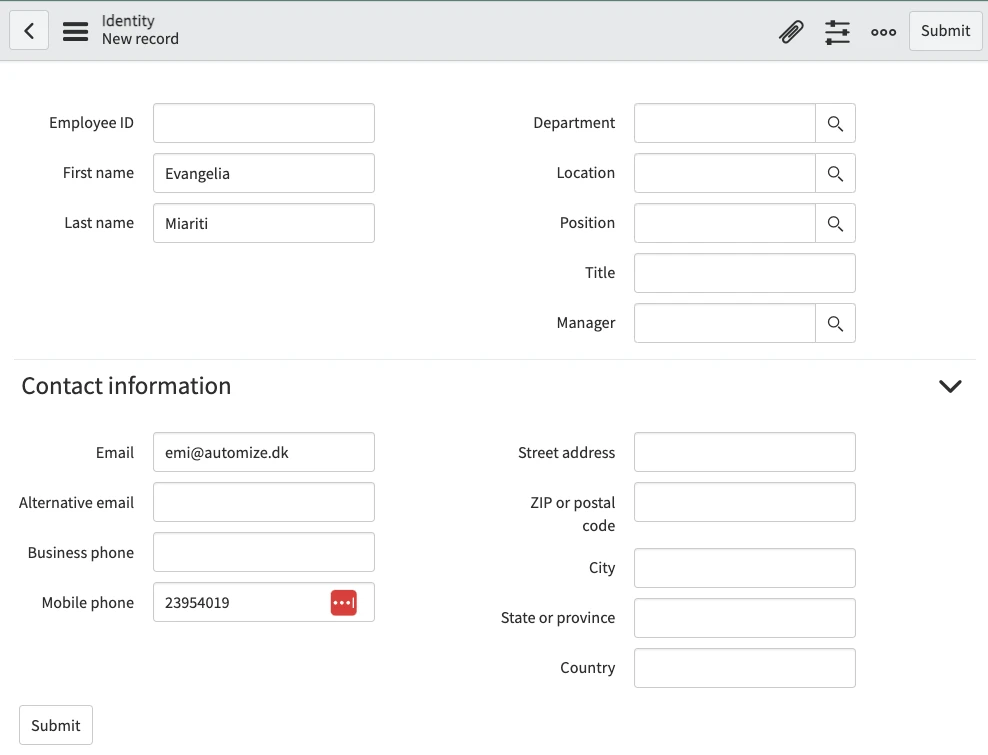
Task: Focus the Employee ID field
Action: tap(264, 124)
